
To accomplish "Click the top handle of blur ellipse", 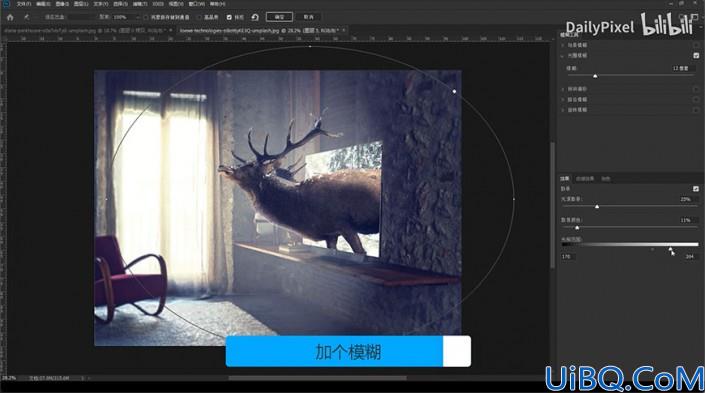I will point(310,46).
